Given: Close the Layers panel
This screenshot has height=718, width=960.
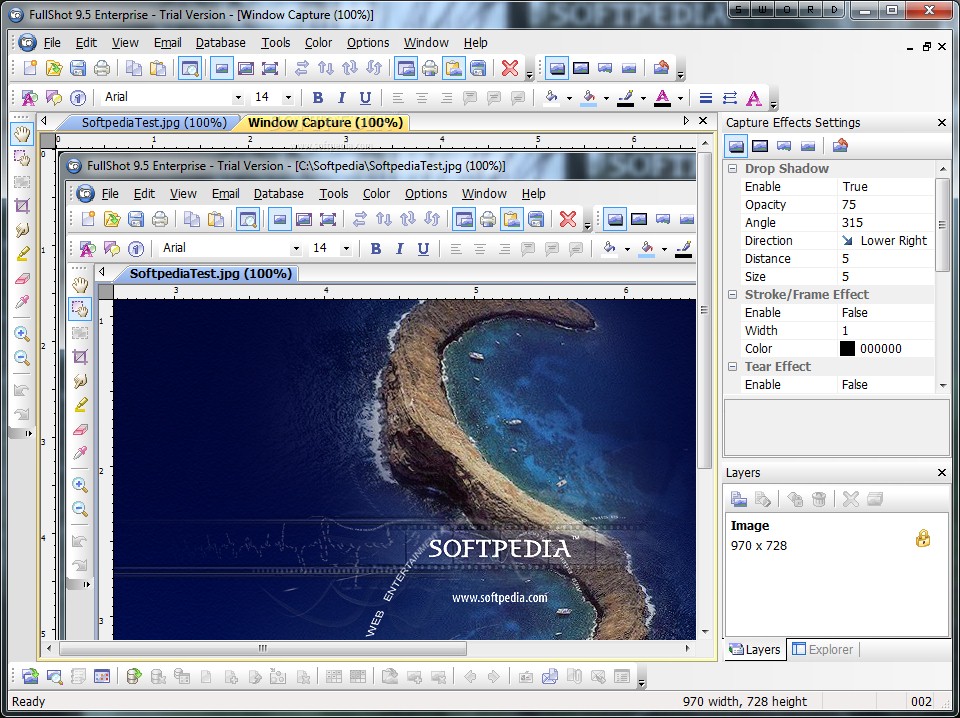Looking at the screenshot, I should point(942,473).
